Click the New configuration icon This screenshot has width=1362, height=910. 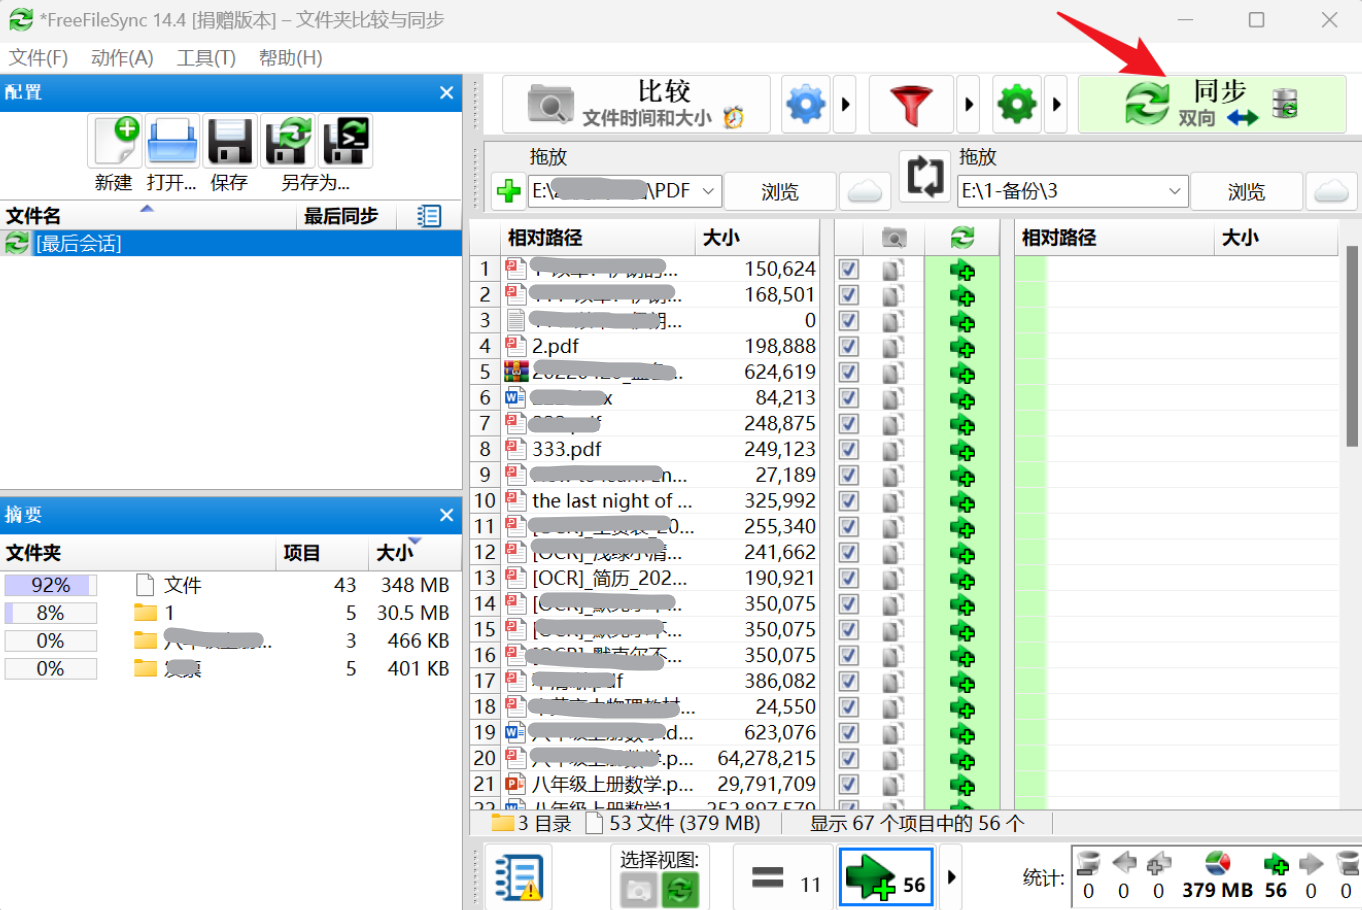(115, 142)
